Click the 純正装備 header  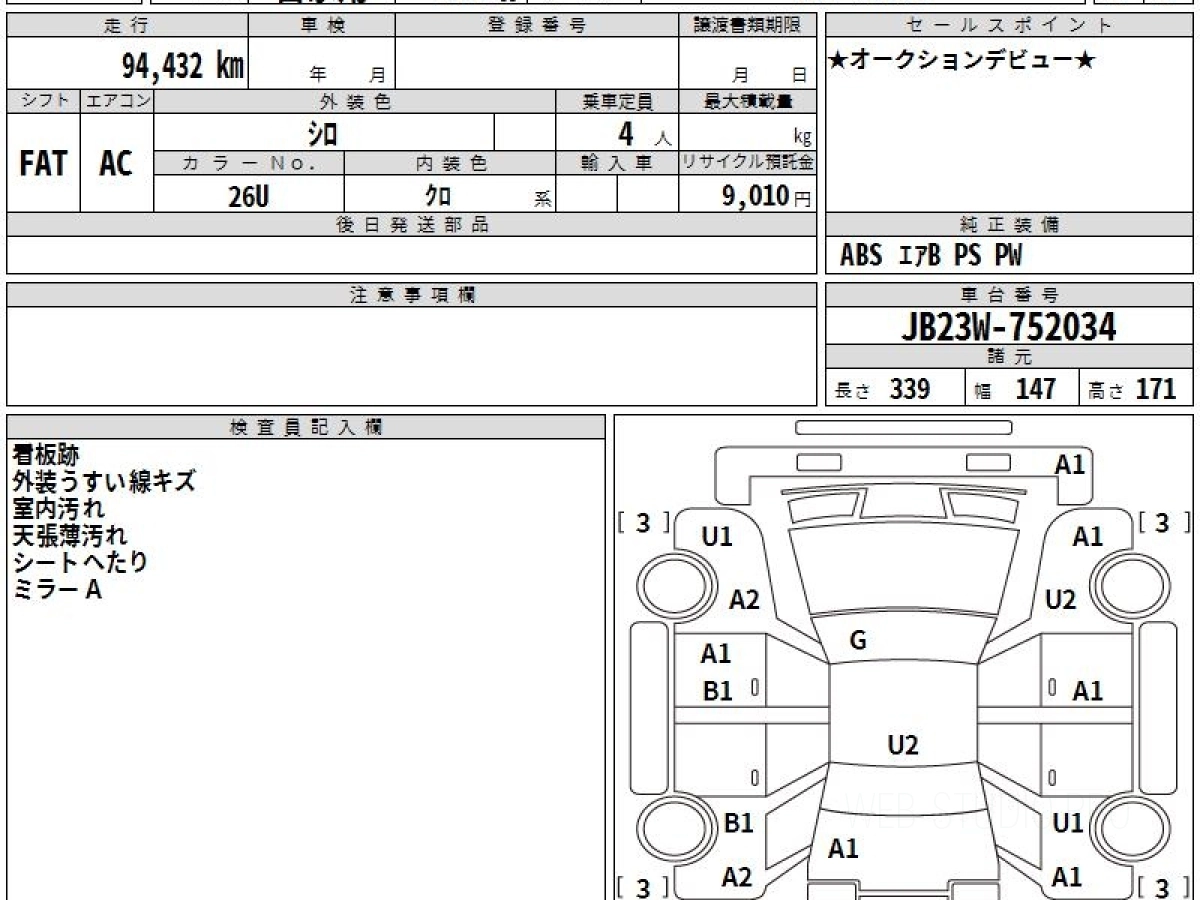click(x=1010, y=225)
